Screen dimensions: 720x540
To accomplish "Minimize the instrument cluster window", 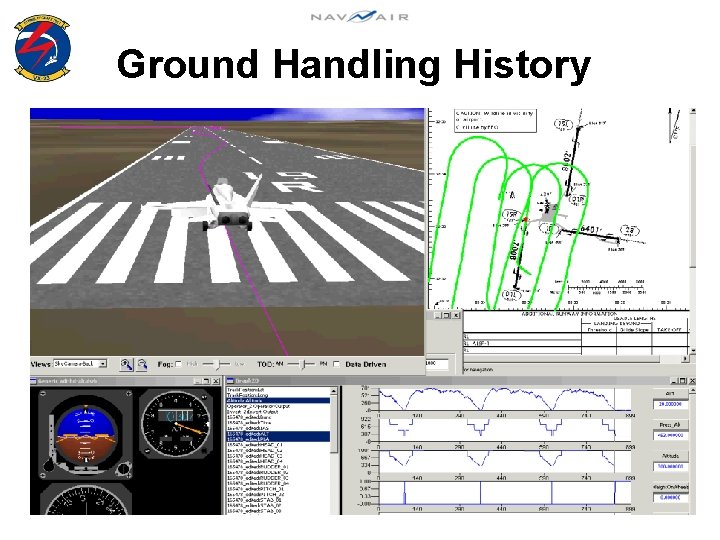I will pos(197,381).
